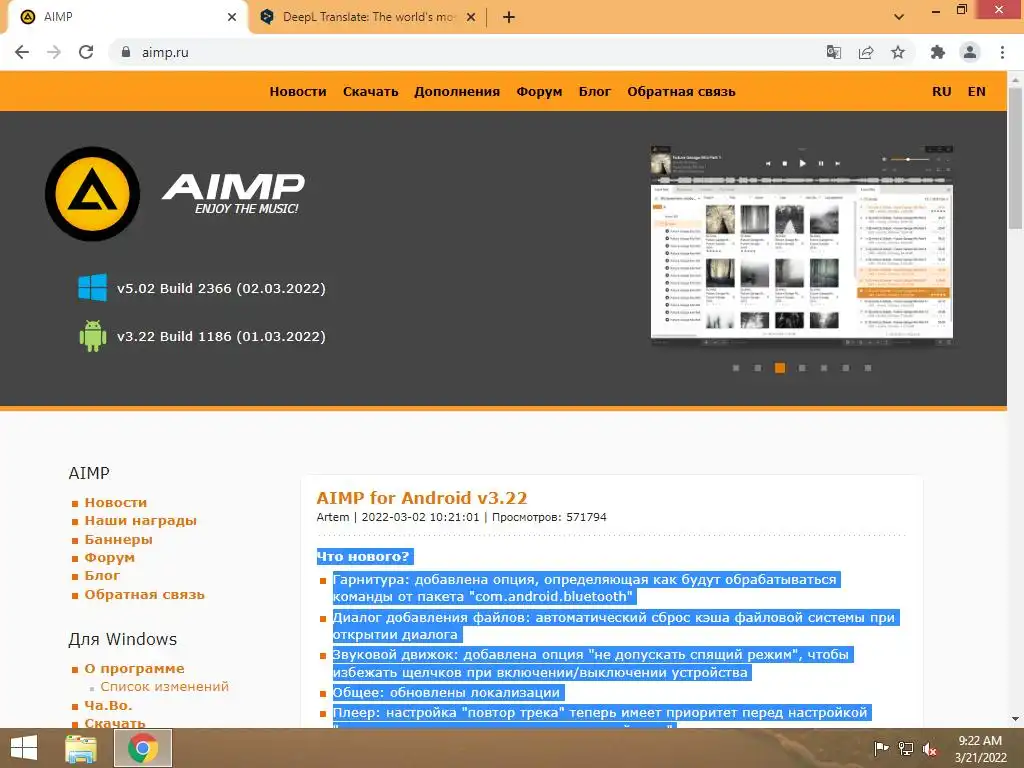
Task: Click the page vertical scrollbar thumb
Action: click(x=1015, y=157)
